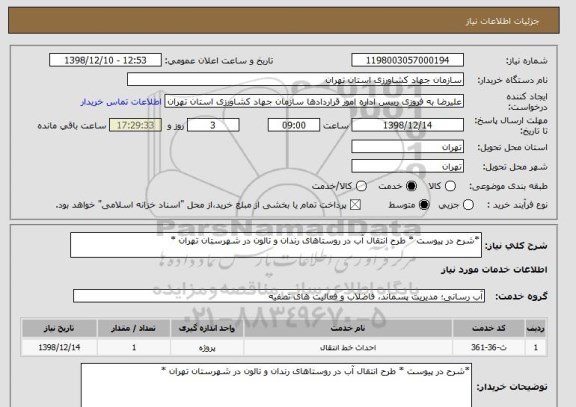Choose the جزیی purchase type radio

coord(468,205)
